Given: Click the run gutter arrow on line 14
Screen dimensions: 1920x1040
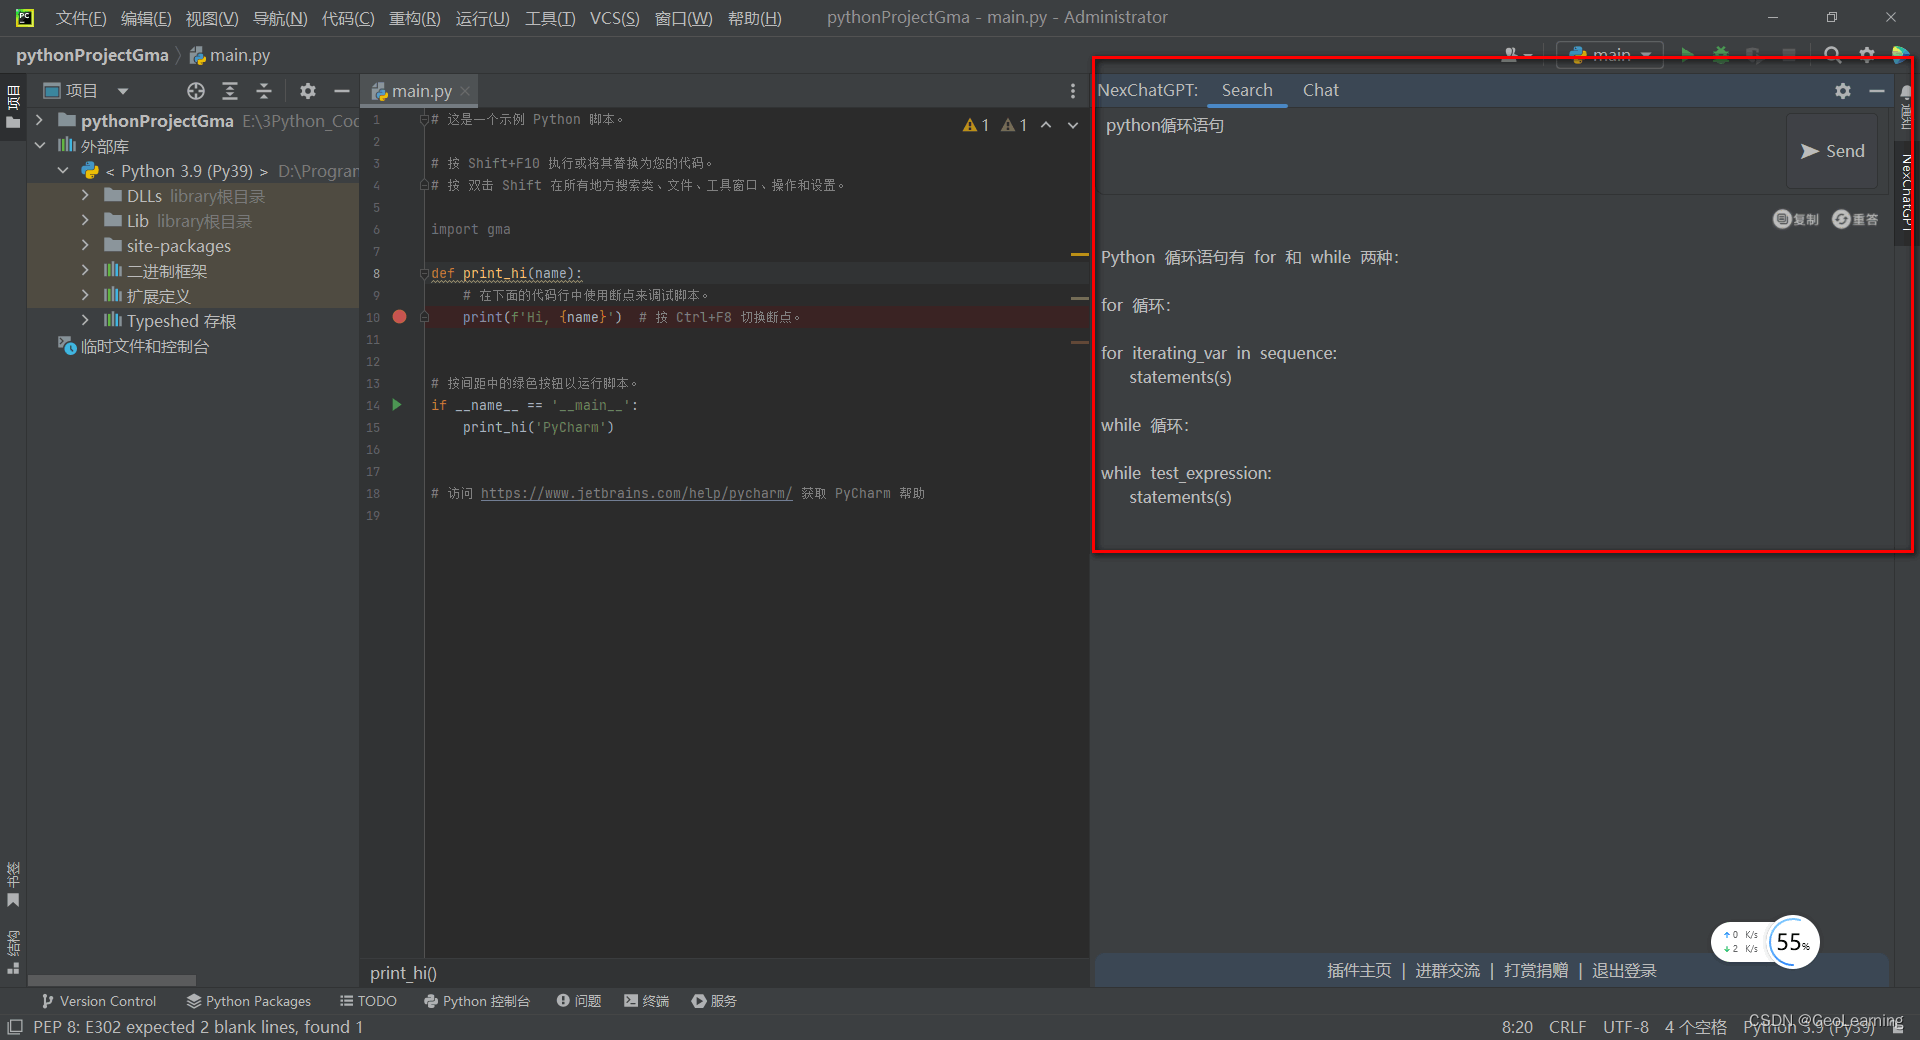Looking at the screenshot, I should (x=397, y=405).
